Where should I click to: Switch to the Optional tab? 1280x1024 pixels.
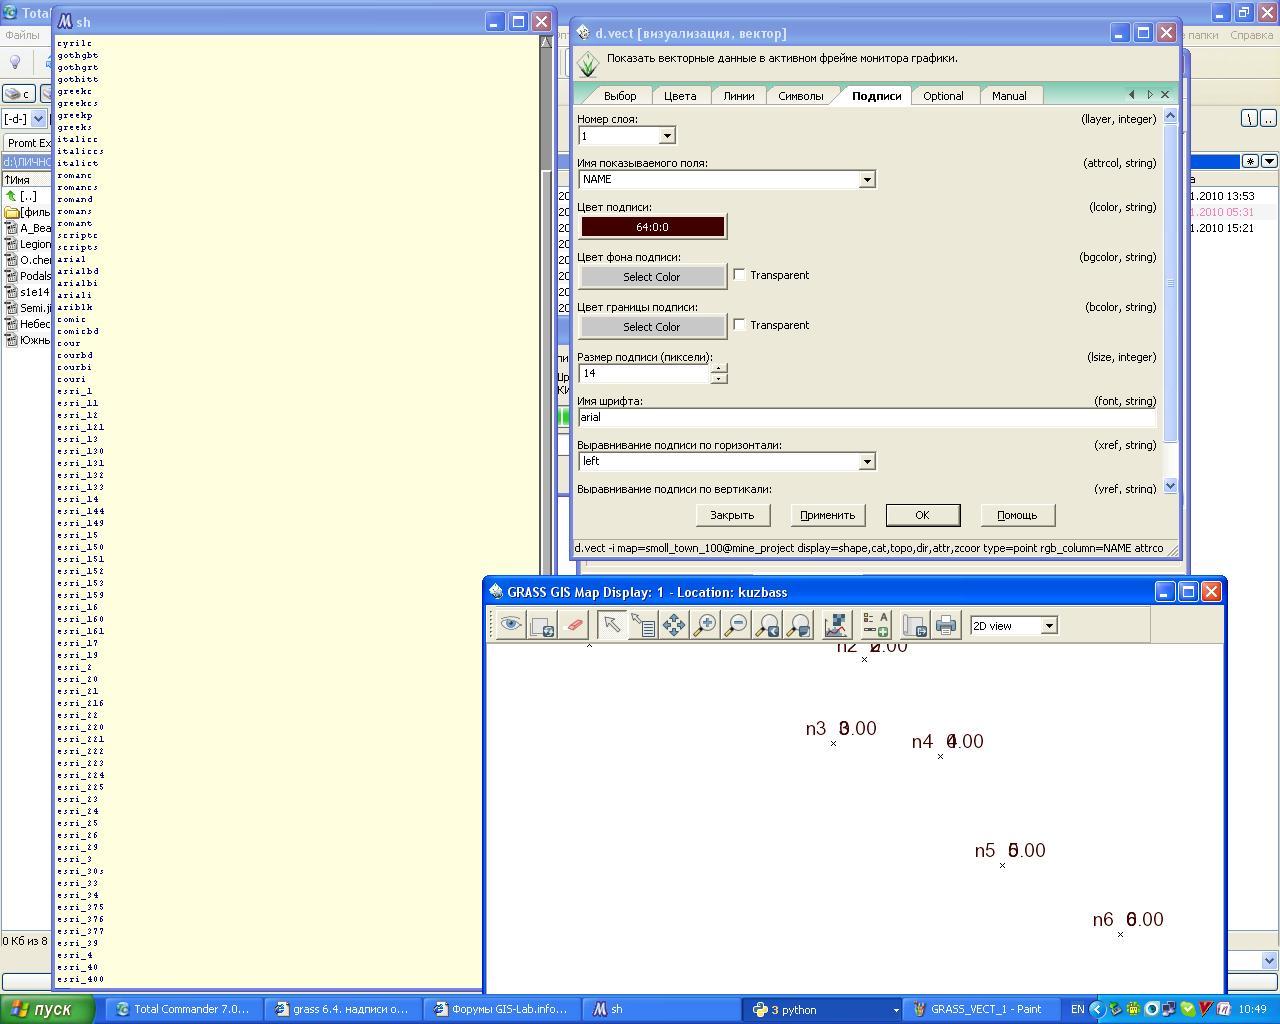(943, 96)
